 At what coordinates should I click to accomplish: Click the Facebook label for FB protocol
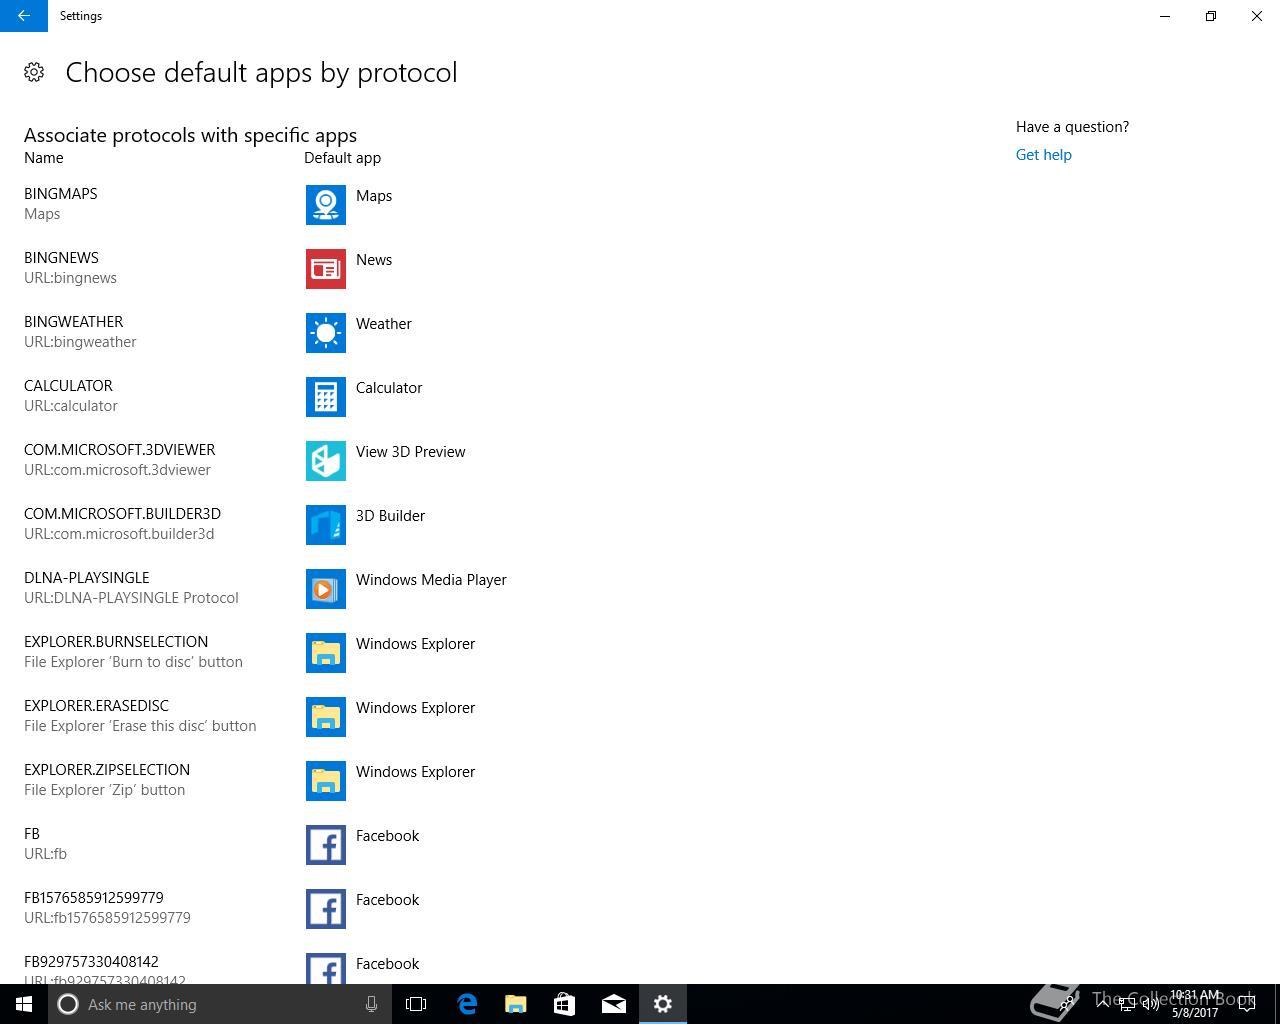click(387, 836)
